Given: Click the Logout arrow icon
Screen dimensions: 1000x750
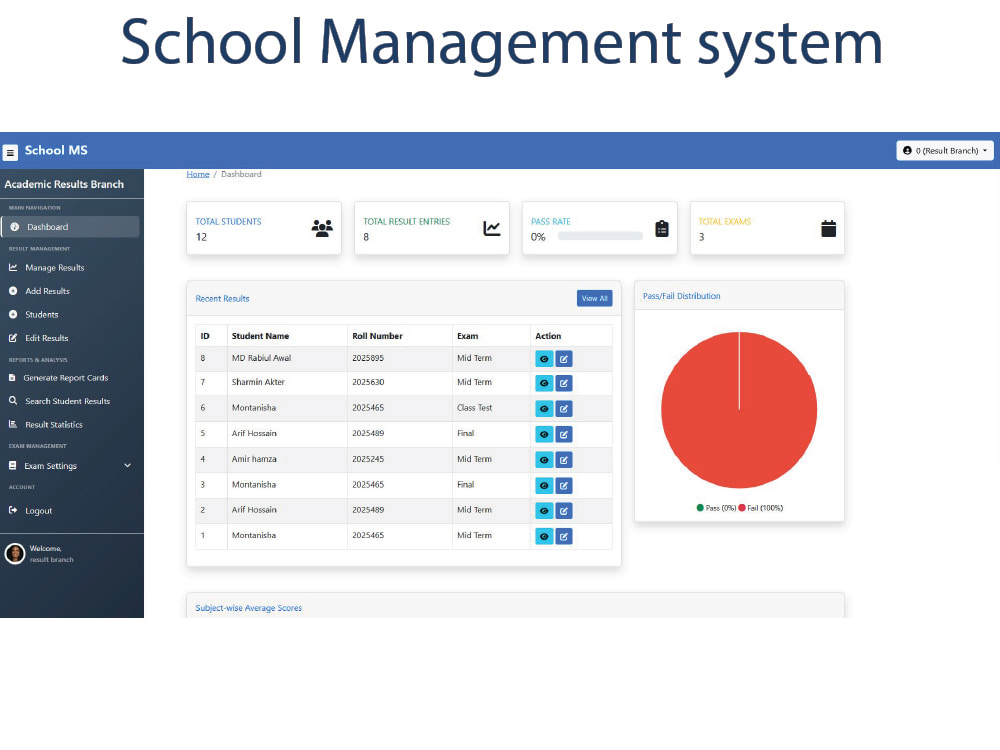Looking at the screenshot, I should click(x=13, y=510).
